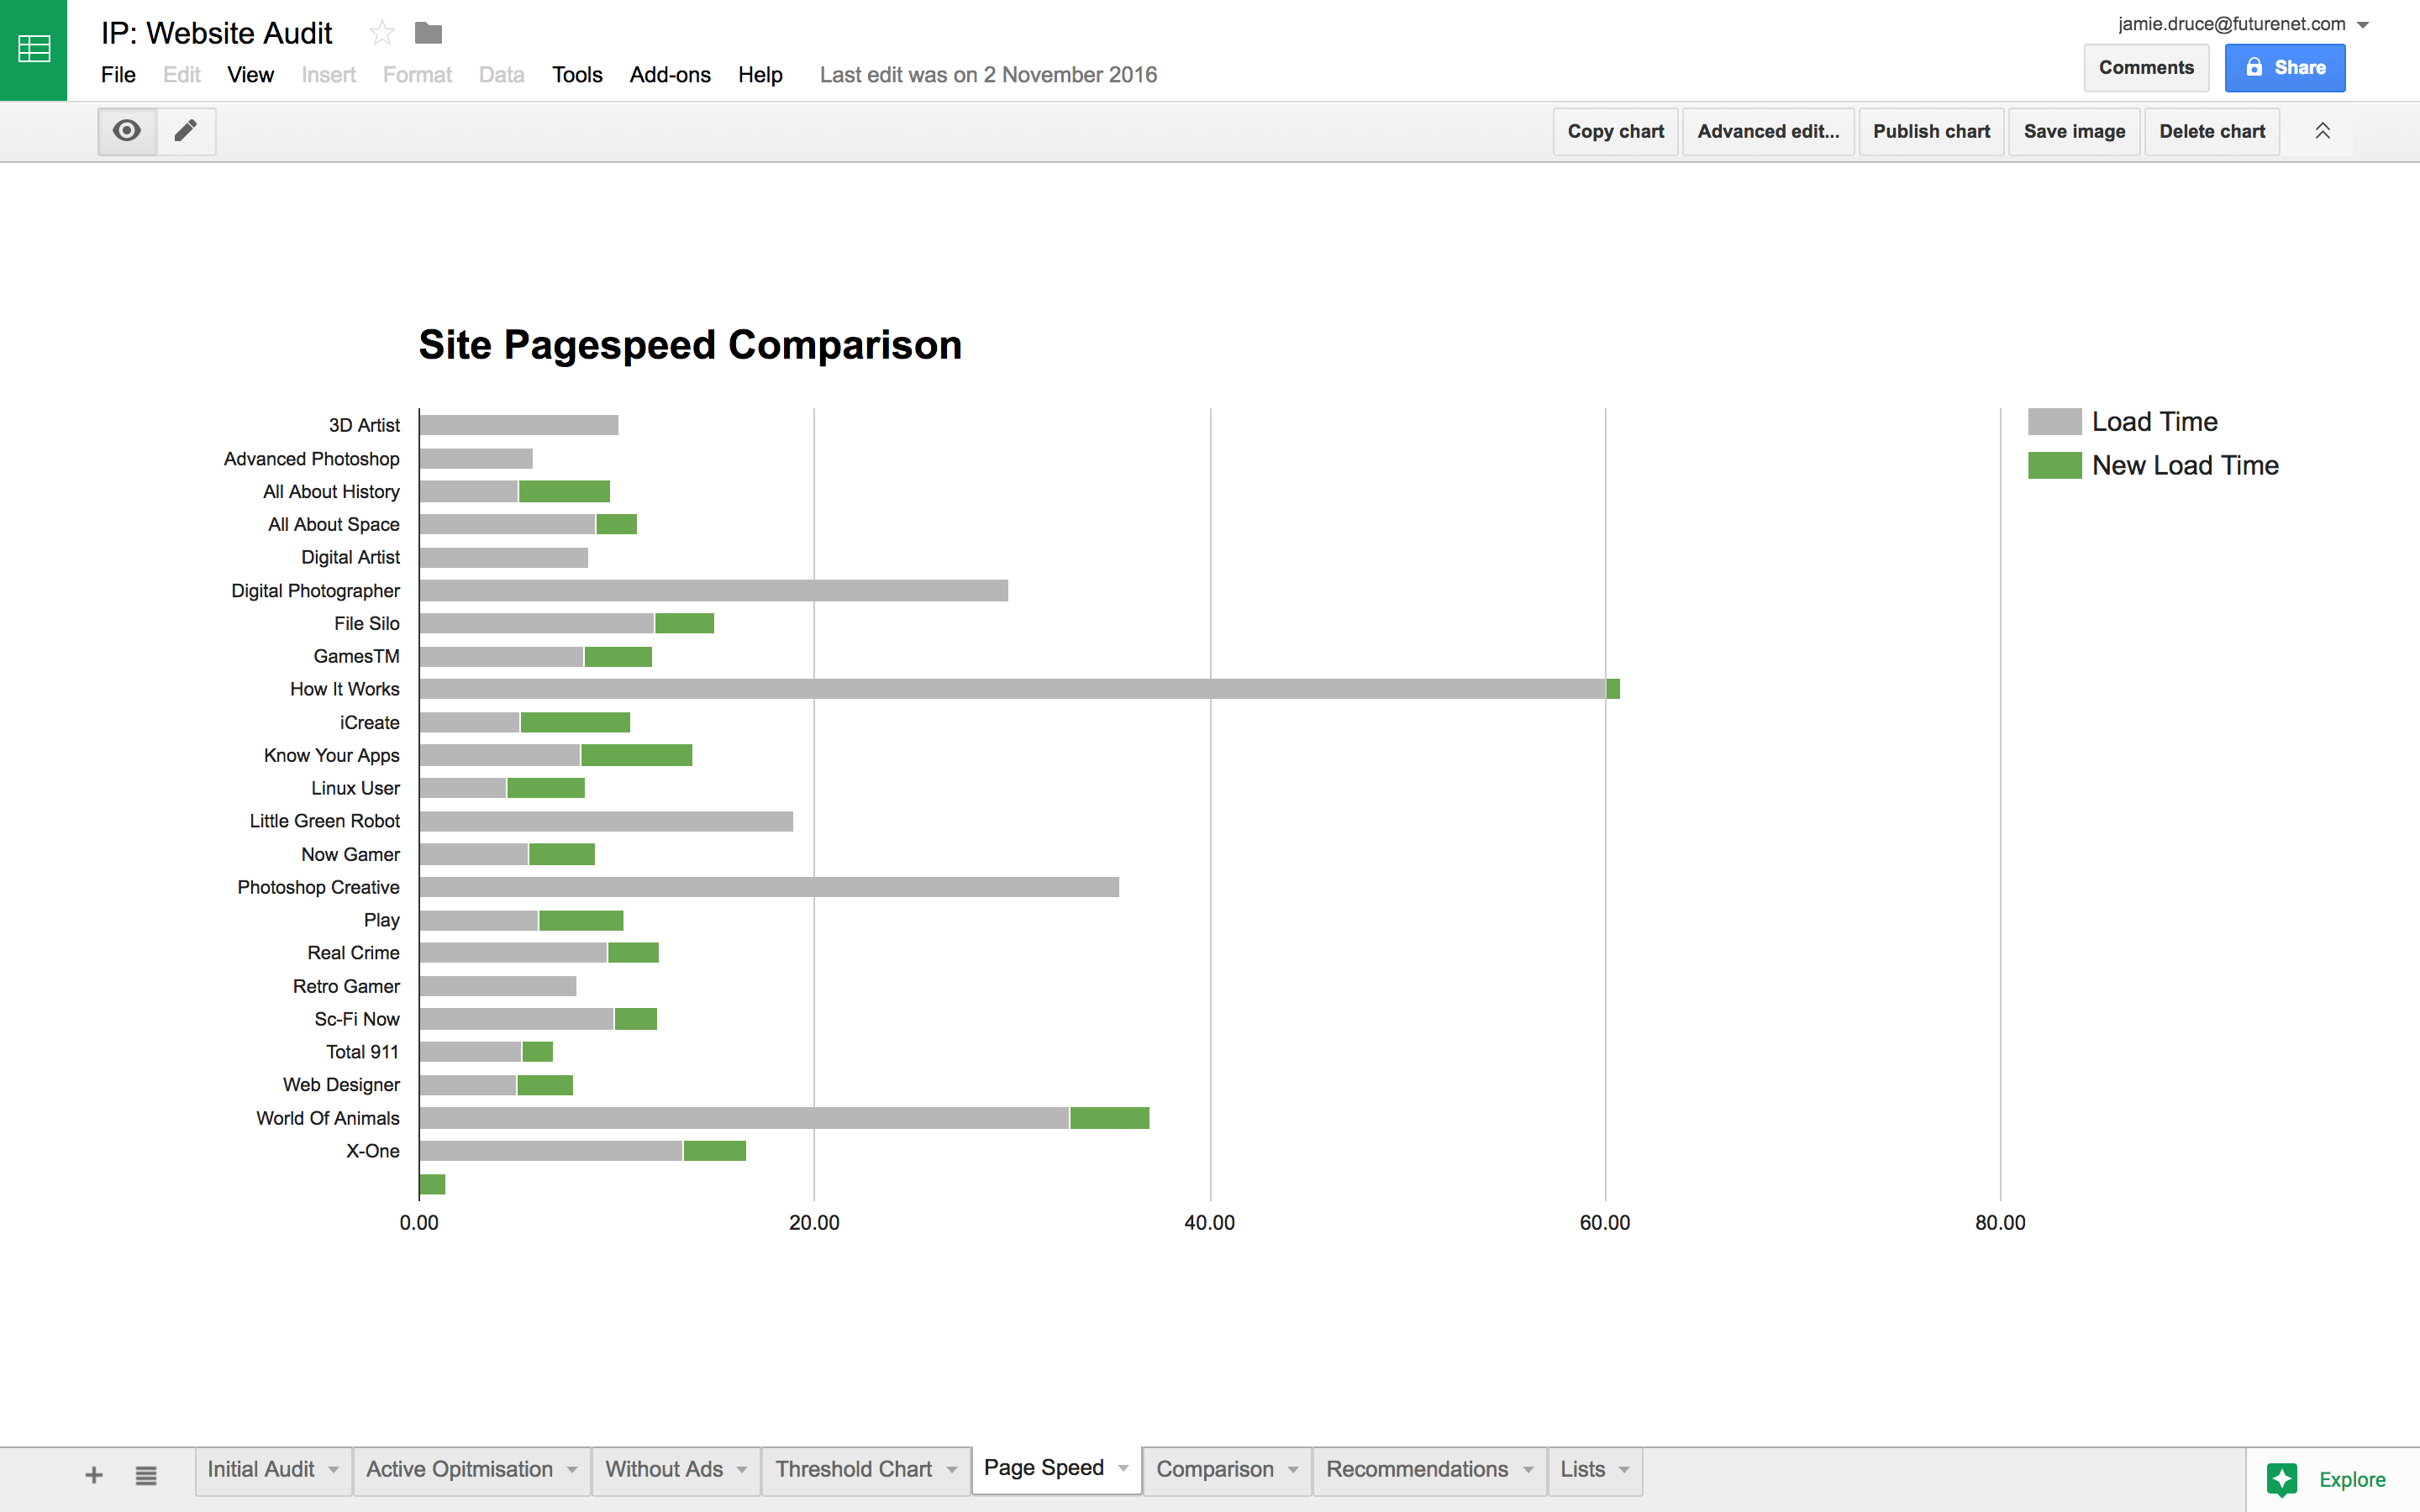Viewport: 2420px width, 1512px height.
Task: Click the 3D Artist axis label
Action: 364,425
